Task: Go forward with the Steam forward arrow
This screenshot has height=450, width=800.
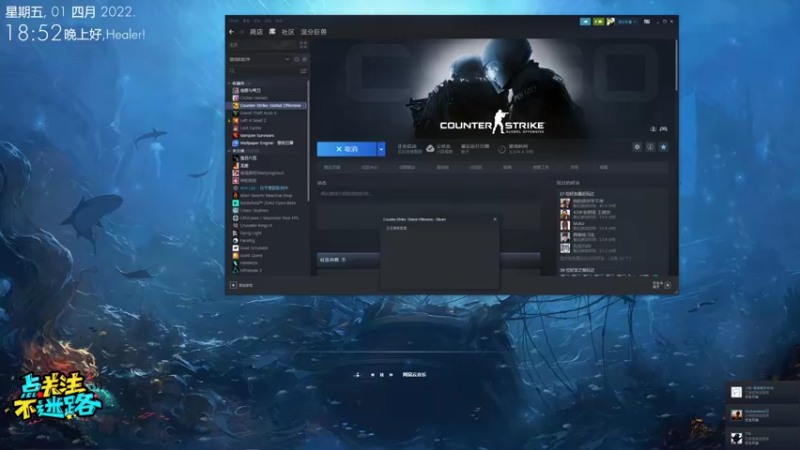Action: coord(242,32)
